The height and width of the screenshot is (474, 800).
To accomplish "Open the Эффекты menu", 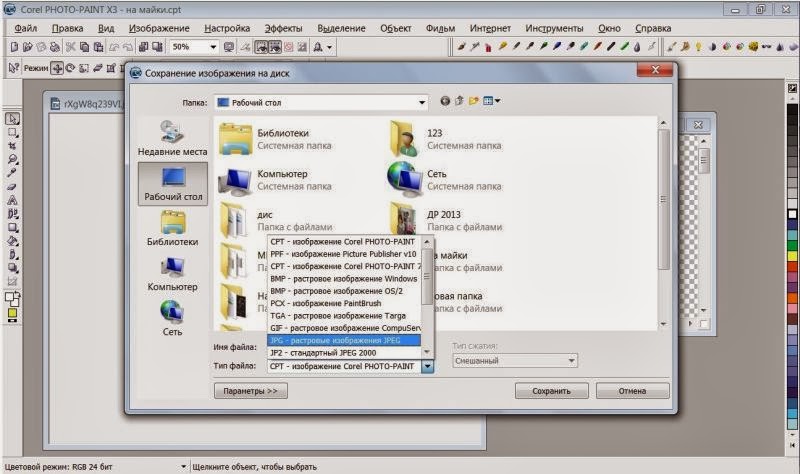I will tap(283, 28).
